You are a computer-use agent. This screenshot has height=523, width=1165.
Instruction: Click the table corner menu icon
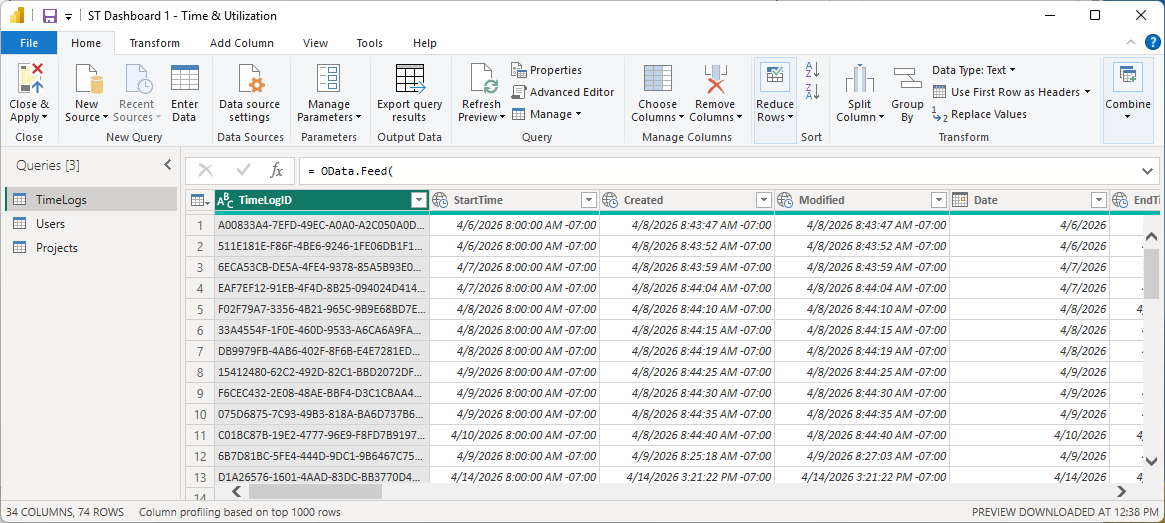[x=200, y=200]
